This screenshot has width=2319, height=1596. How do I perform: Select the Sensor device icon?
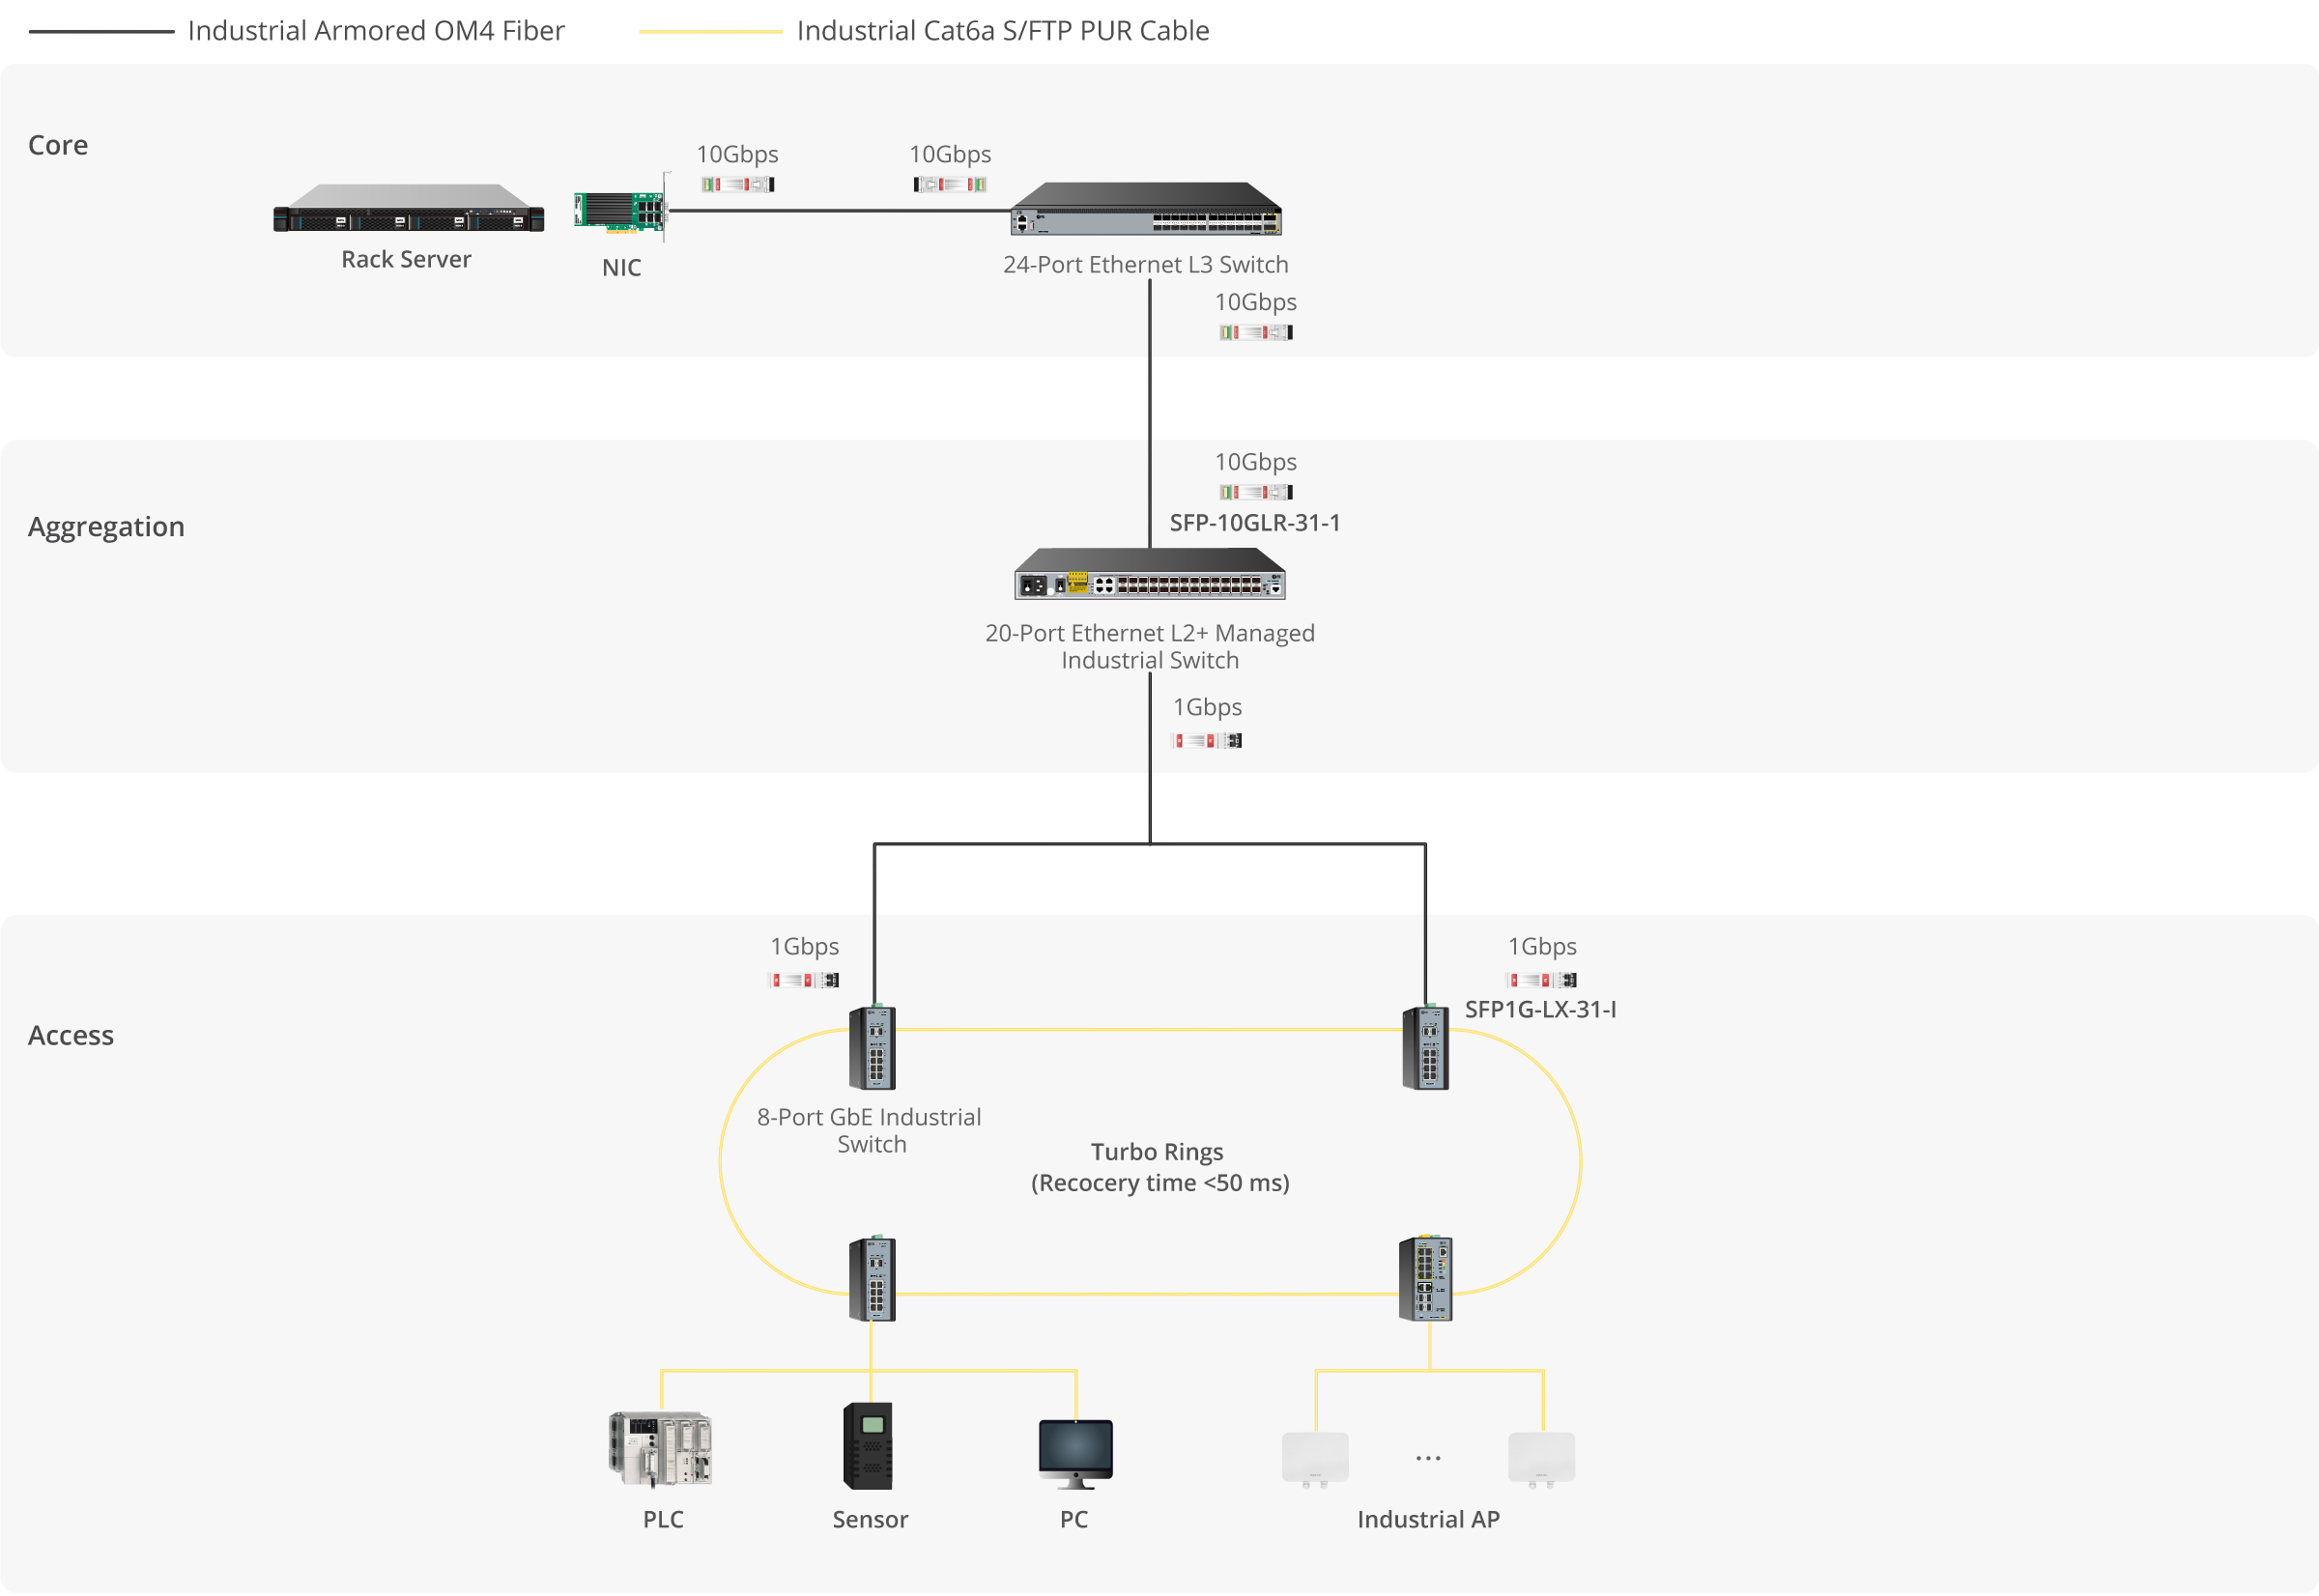click(868, 1446)
